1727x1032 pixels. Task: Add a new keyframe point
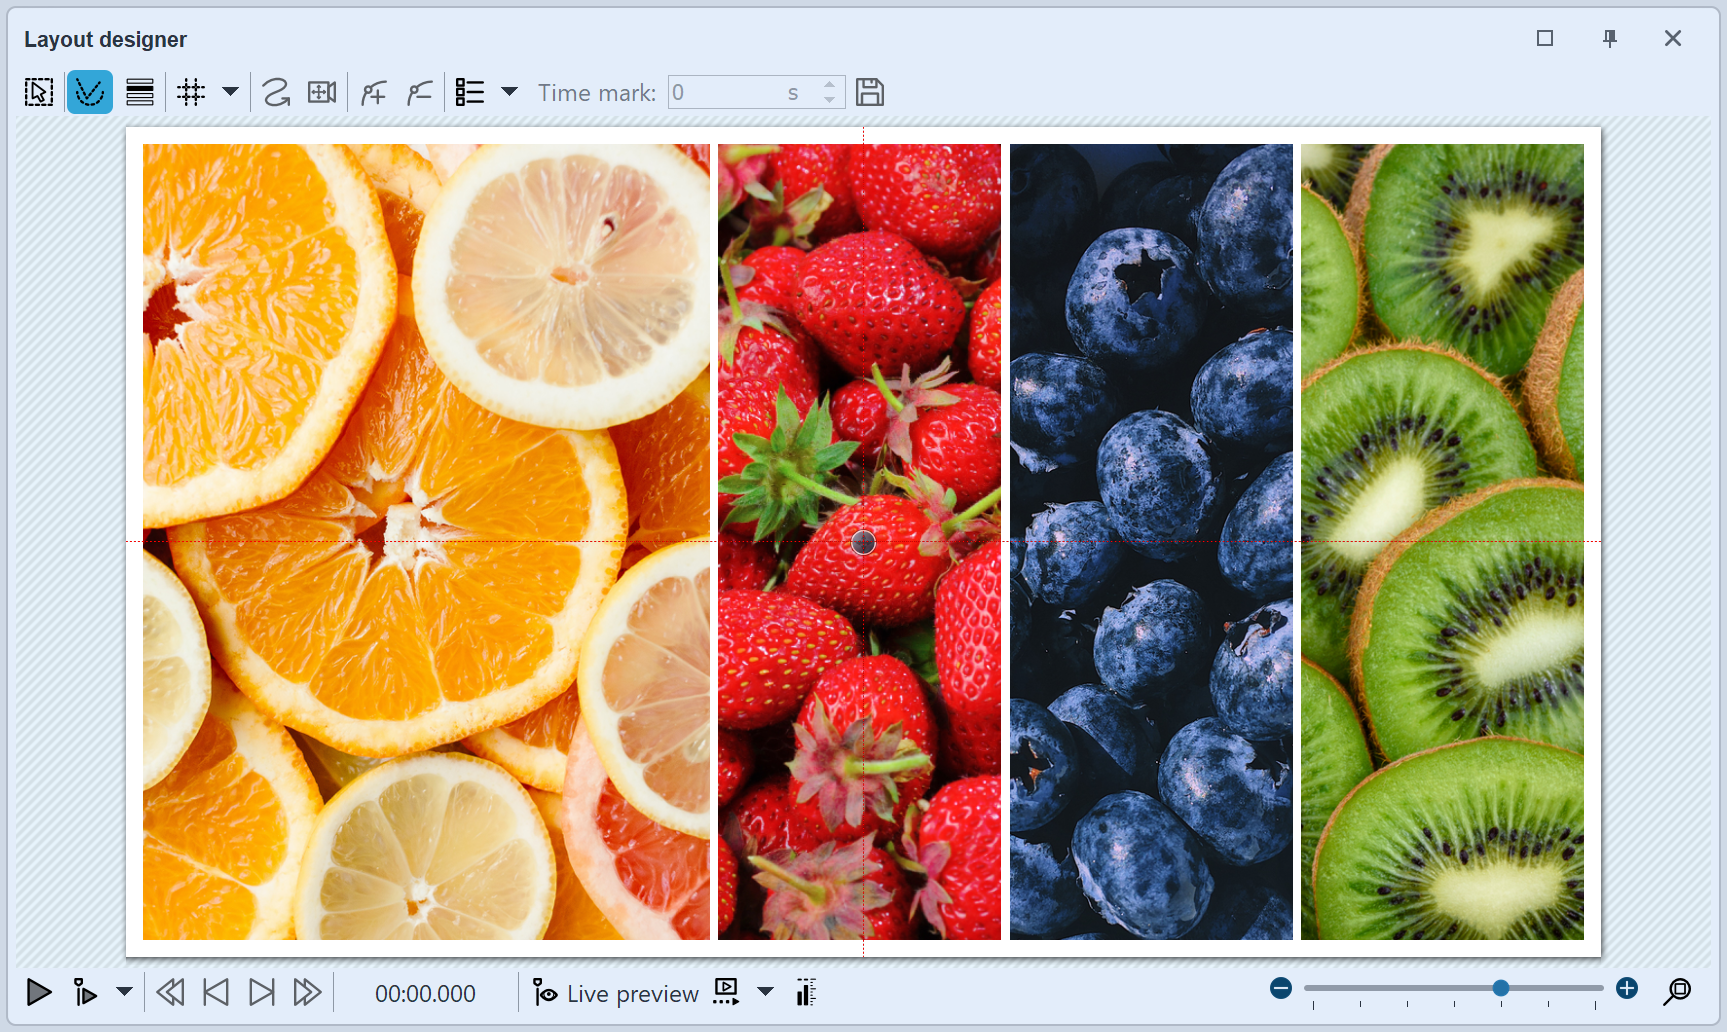tap(373, 91)
